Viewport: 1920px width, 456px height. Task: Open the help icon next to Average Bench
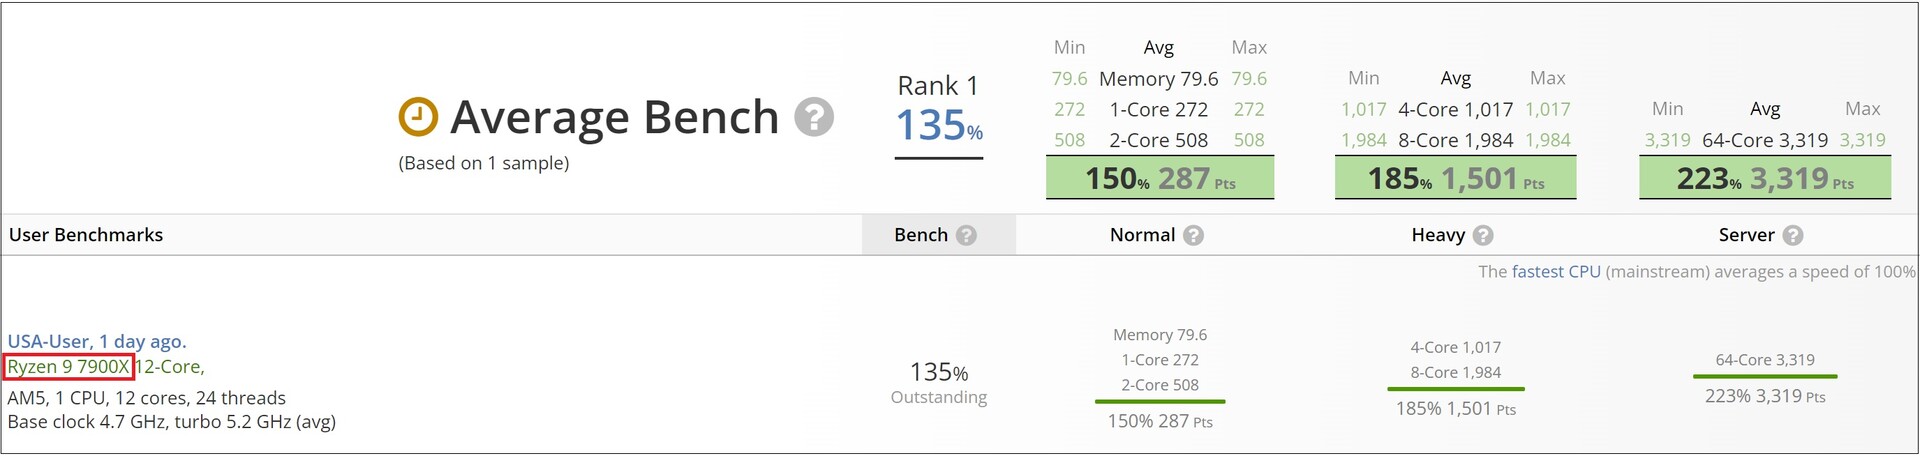click(x=814, y=117)
